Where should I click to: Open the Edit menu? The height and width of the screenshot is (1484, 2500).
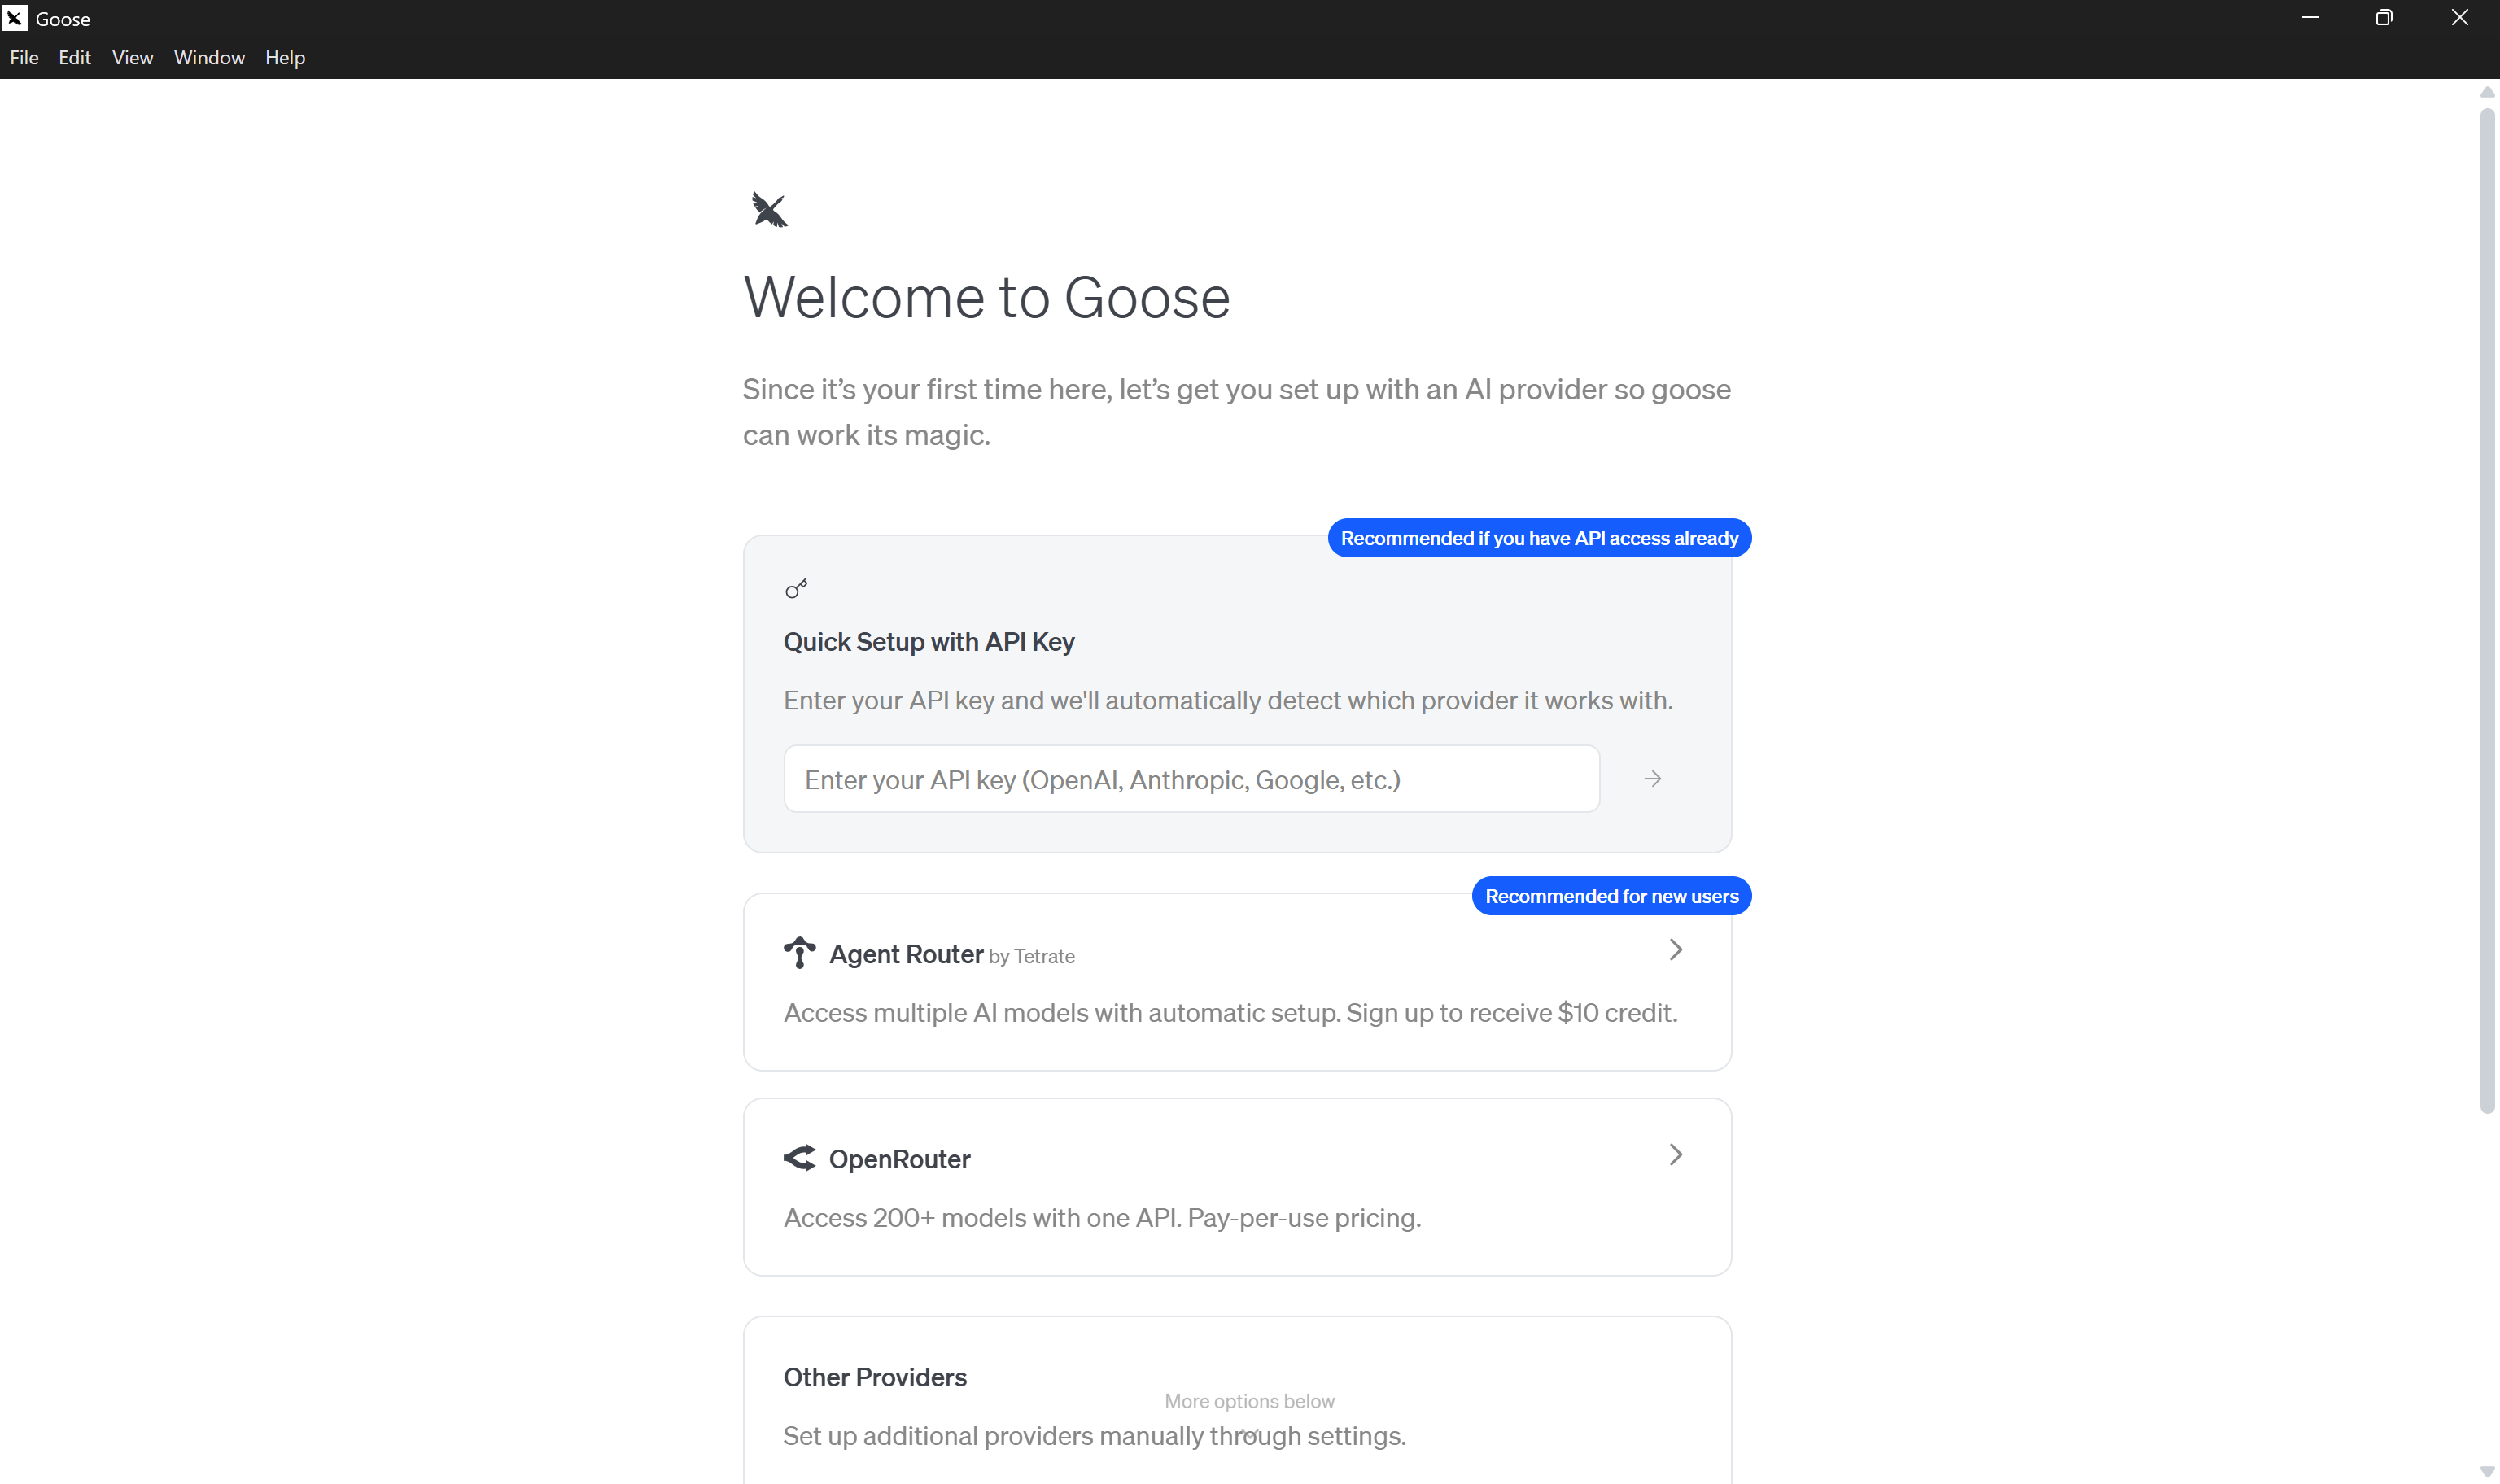75,58
